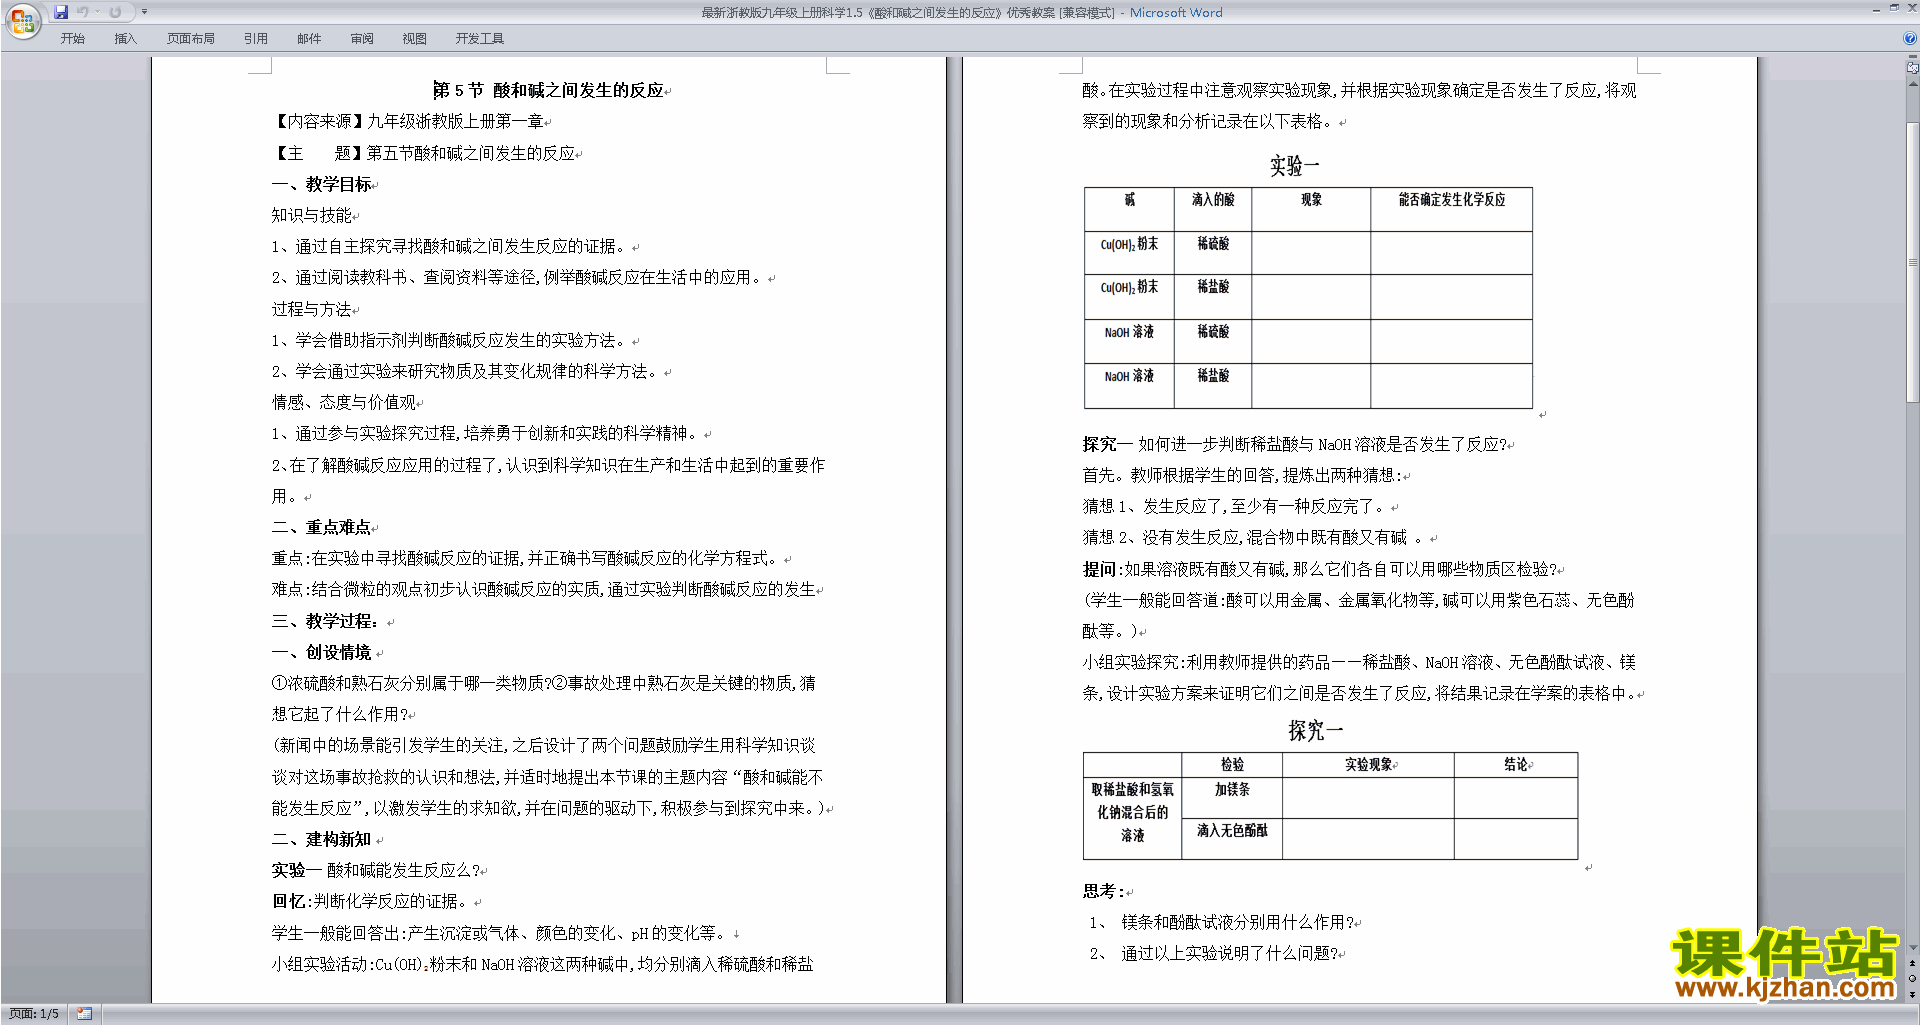Click the proofing status icon in status bar

84,1014
